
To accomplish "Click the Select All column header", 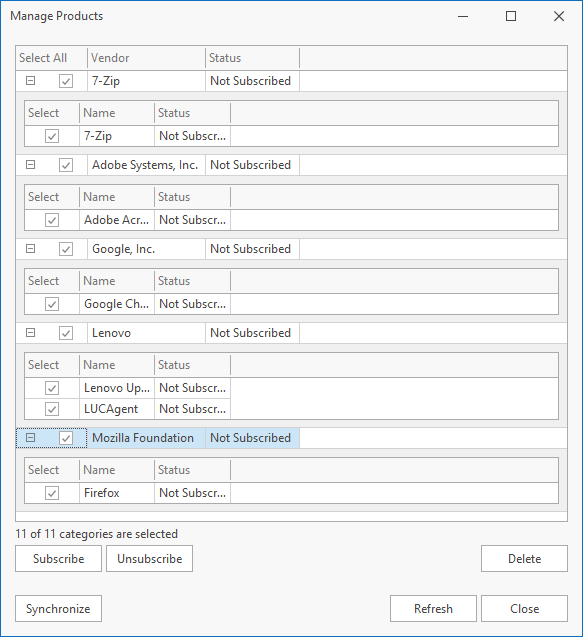I will [52, 58].
